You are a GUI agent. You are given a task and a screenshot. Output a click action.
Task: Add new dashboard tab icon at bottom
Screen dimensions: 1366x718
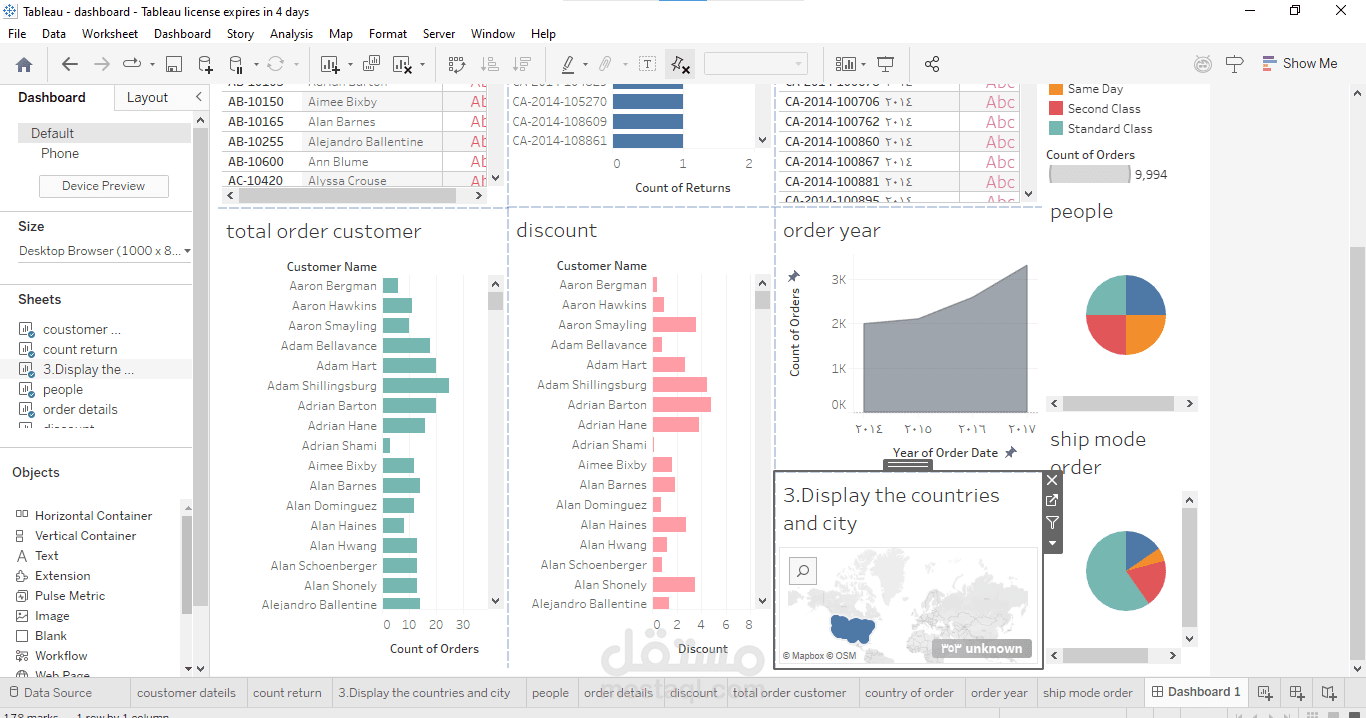(x=1296, y=692)
